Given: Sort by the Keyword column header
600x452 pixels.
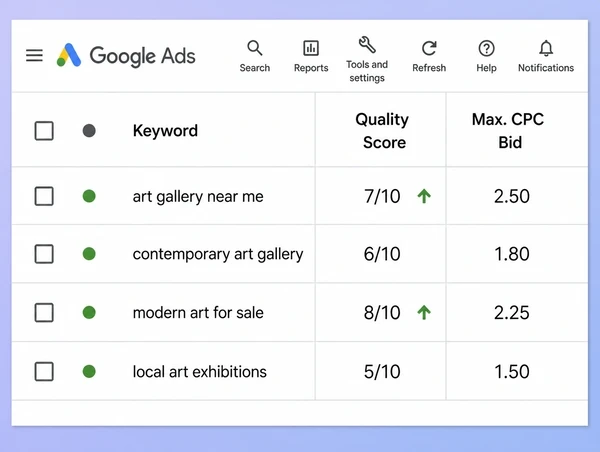Looking at the screenshot, I should 165,131.
